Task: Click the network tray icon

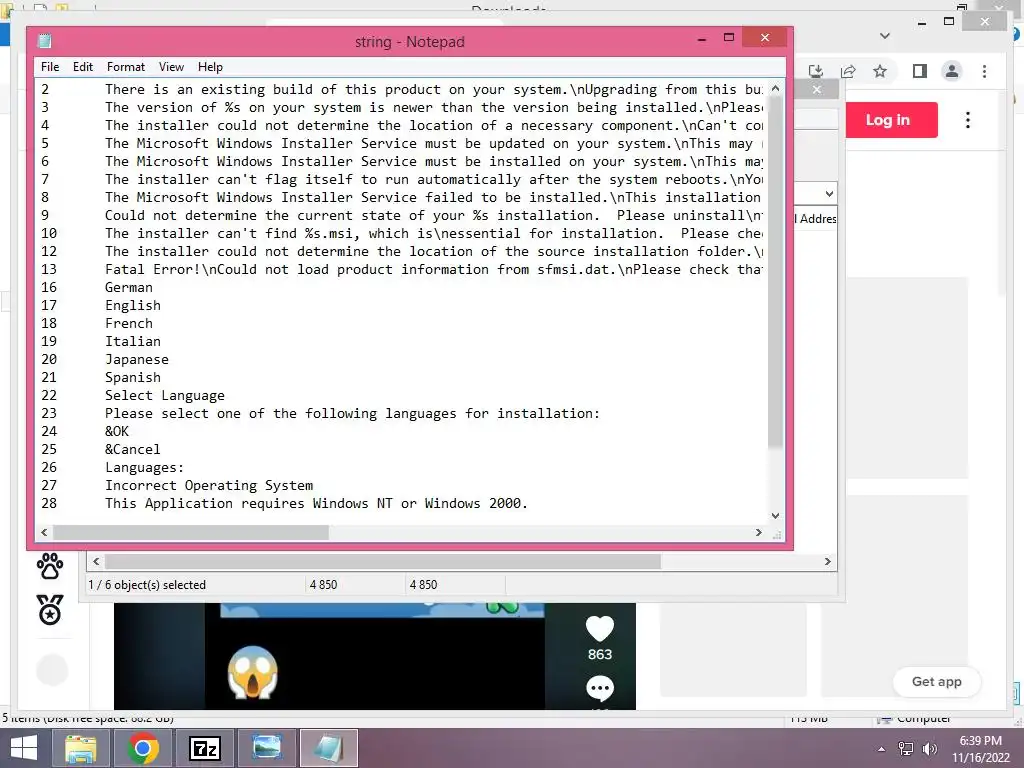Action: (906, 749)
